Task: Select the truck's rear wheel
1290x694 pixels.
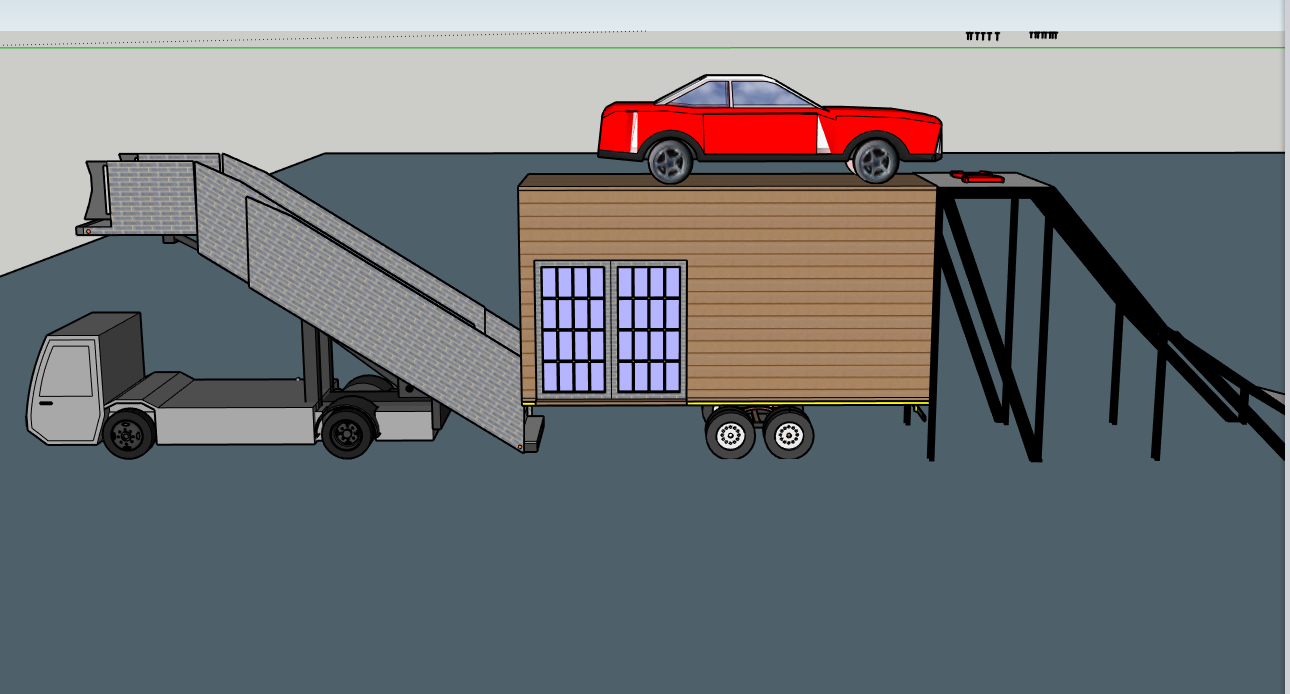Action: (347, 434)
